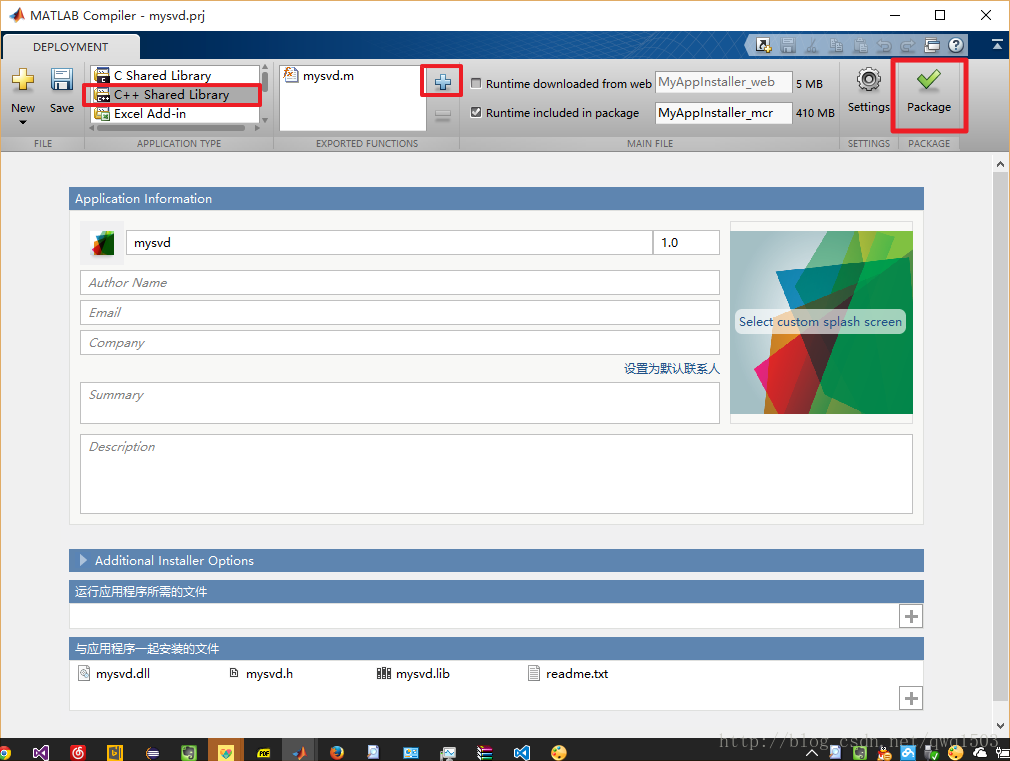Click the new shortcut icon in quick access

pos(763,45)
